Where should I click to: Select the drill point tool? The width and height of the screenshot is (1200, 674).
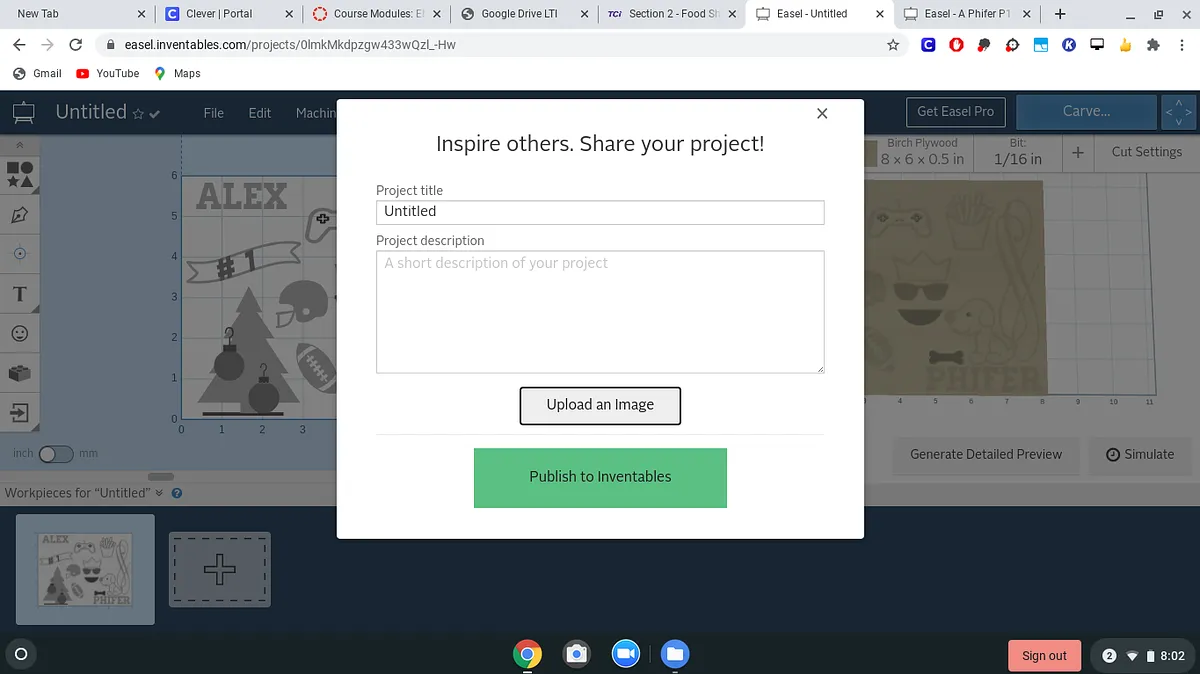tap(20, 254)
